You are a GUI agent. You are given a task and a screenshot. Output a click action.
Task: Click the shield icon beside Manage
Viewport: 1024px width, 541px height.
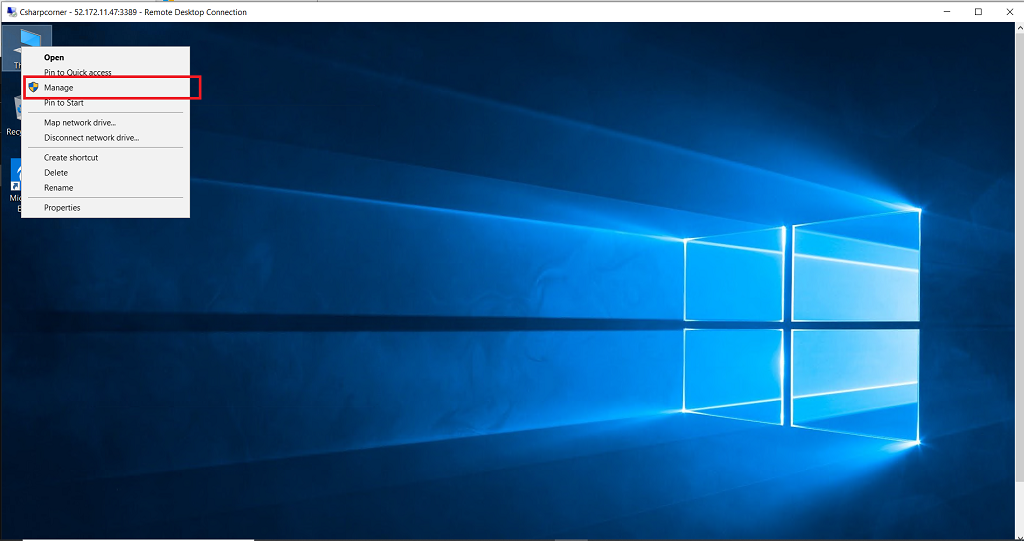33,87
